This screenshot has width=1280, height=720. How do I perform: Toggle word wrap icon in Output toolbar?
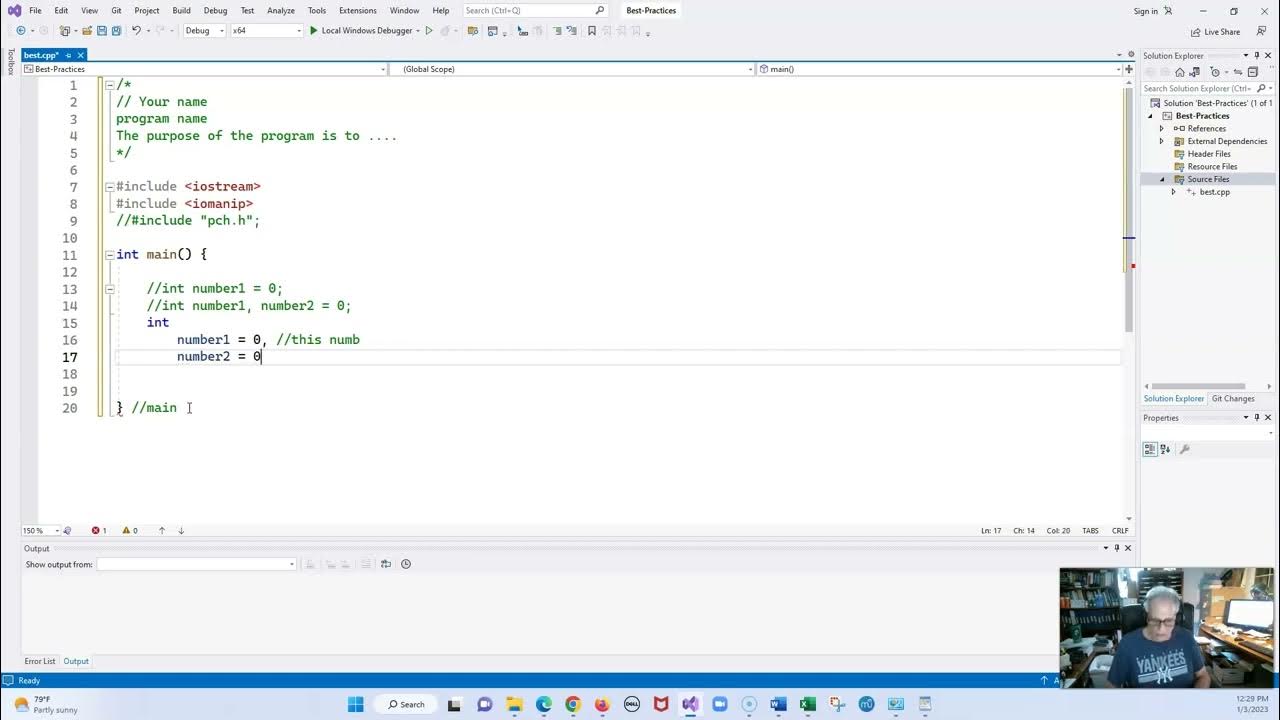coord(386,564)
